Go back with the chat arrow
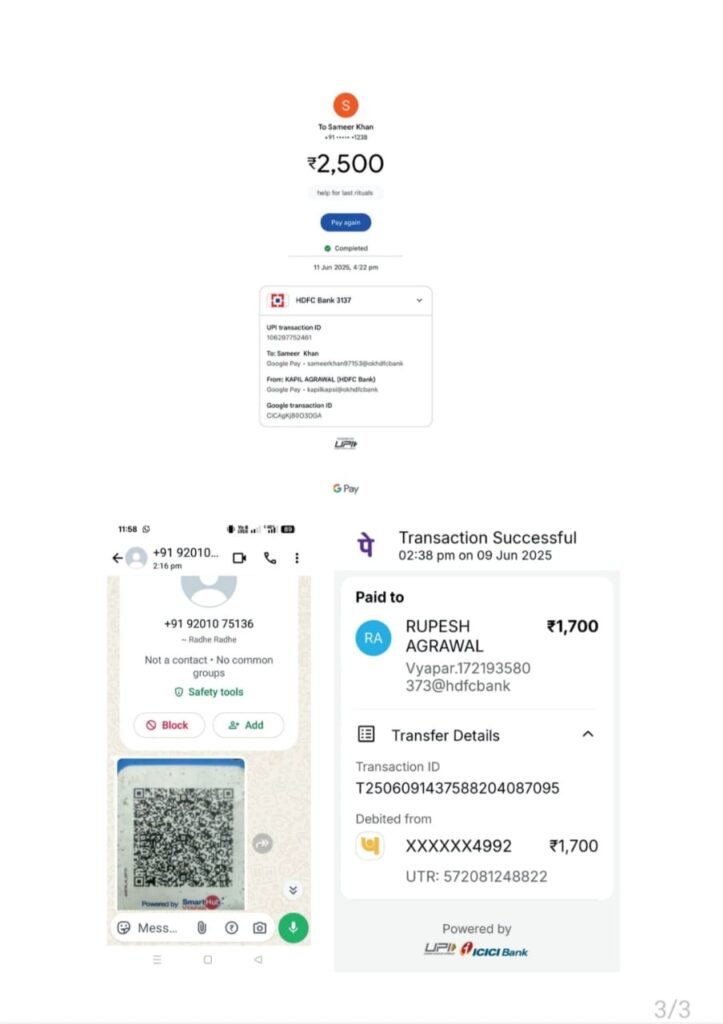 tap(118, 558)
